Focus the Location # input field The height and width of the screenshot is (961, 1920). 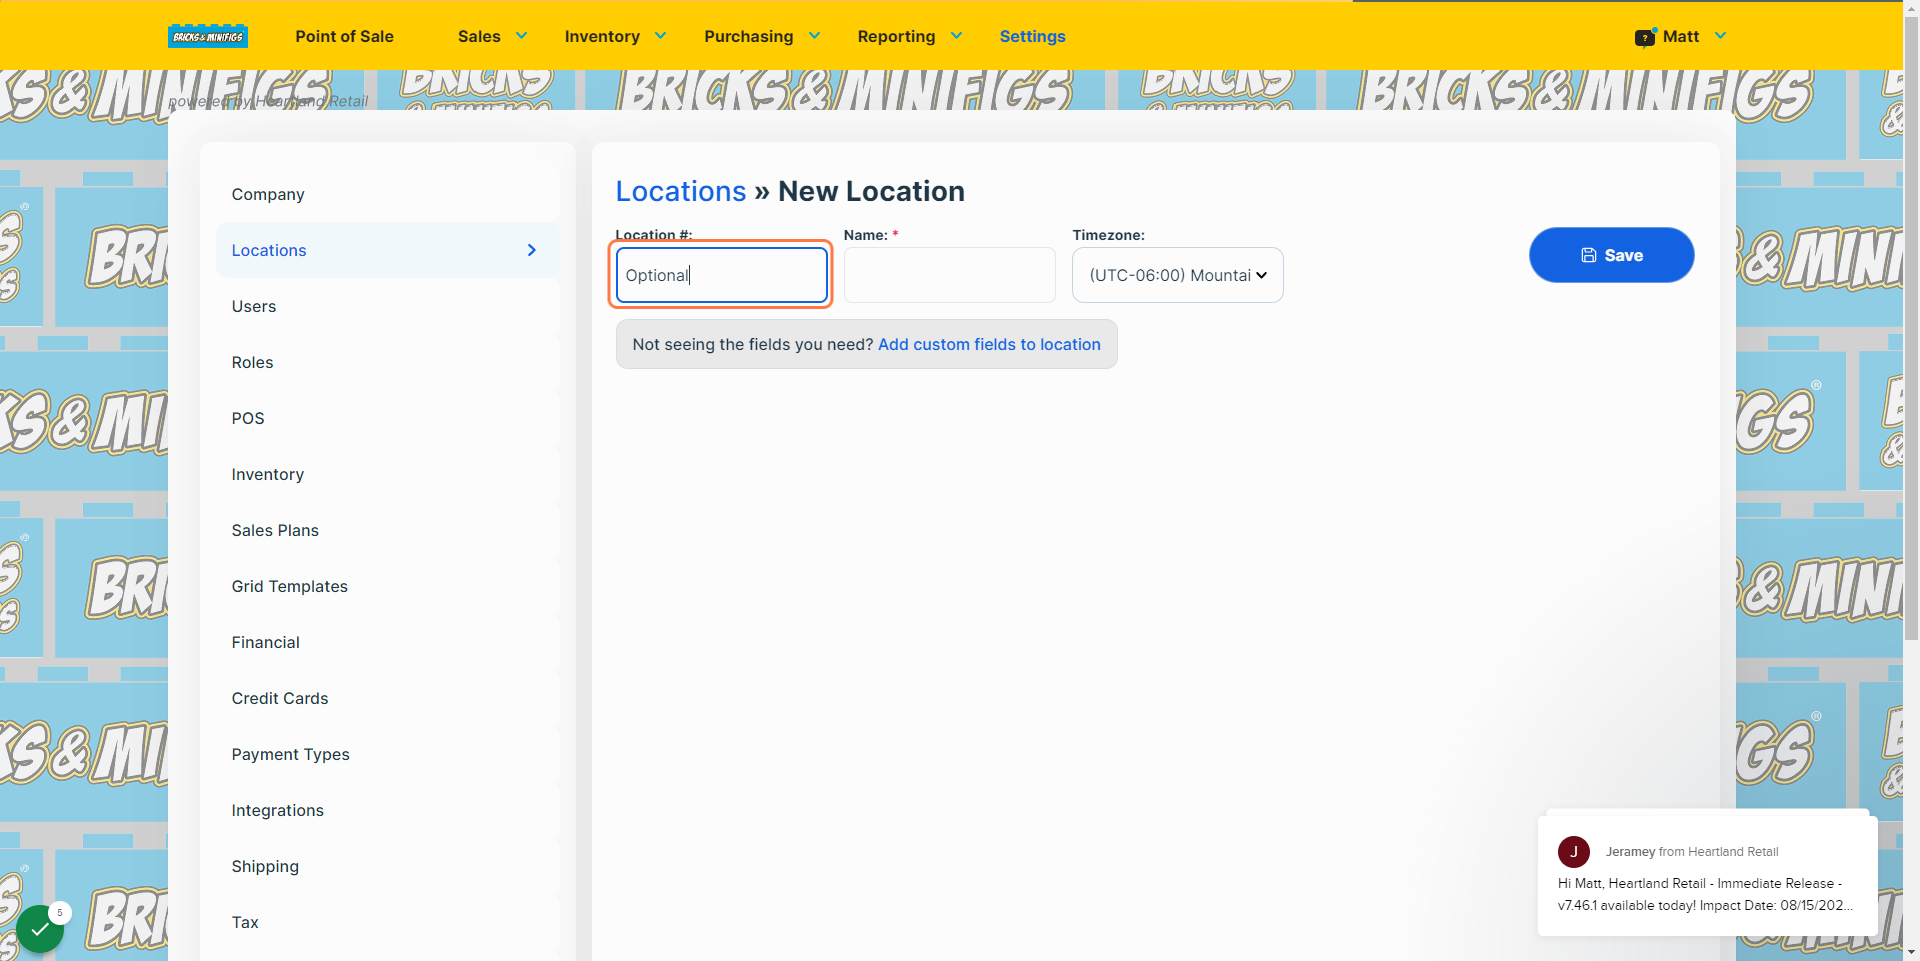(721, 275)
